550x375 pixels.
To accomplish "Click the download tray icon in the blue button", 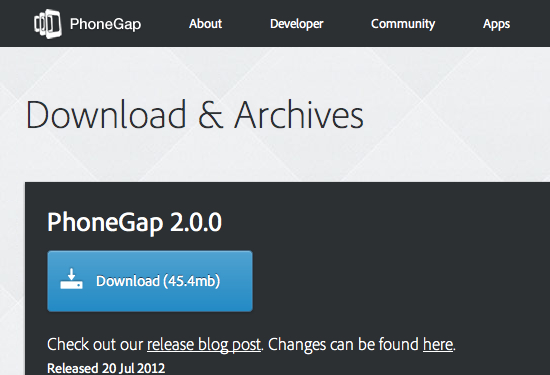I will click(72, 279).
